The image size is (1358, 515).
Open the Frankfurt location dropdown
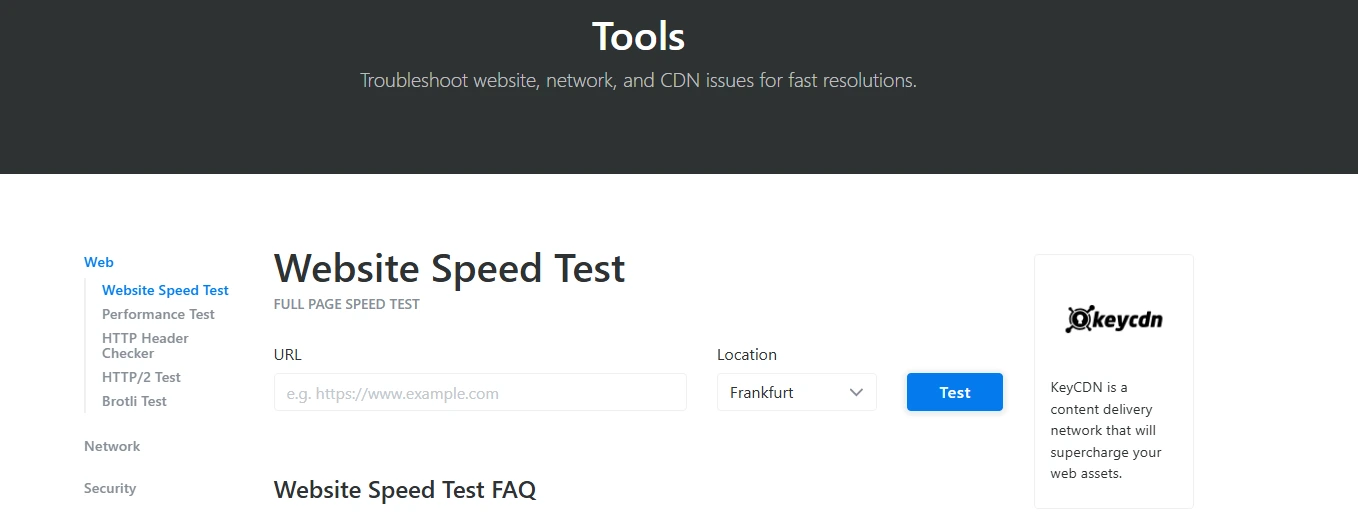tap(784, 393)
